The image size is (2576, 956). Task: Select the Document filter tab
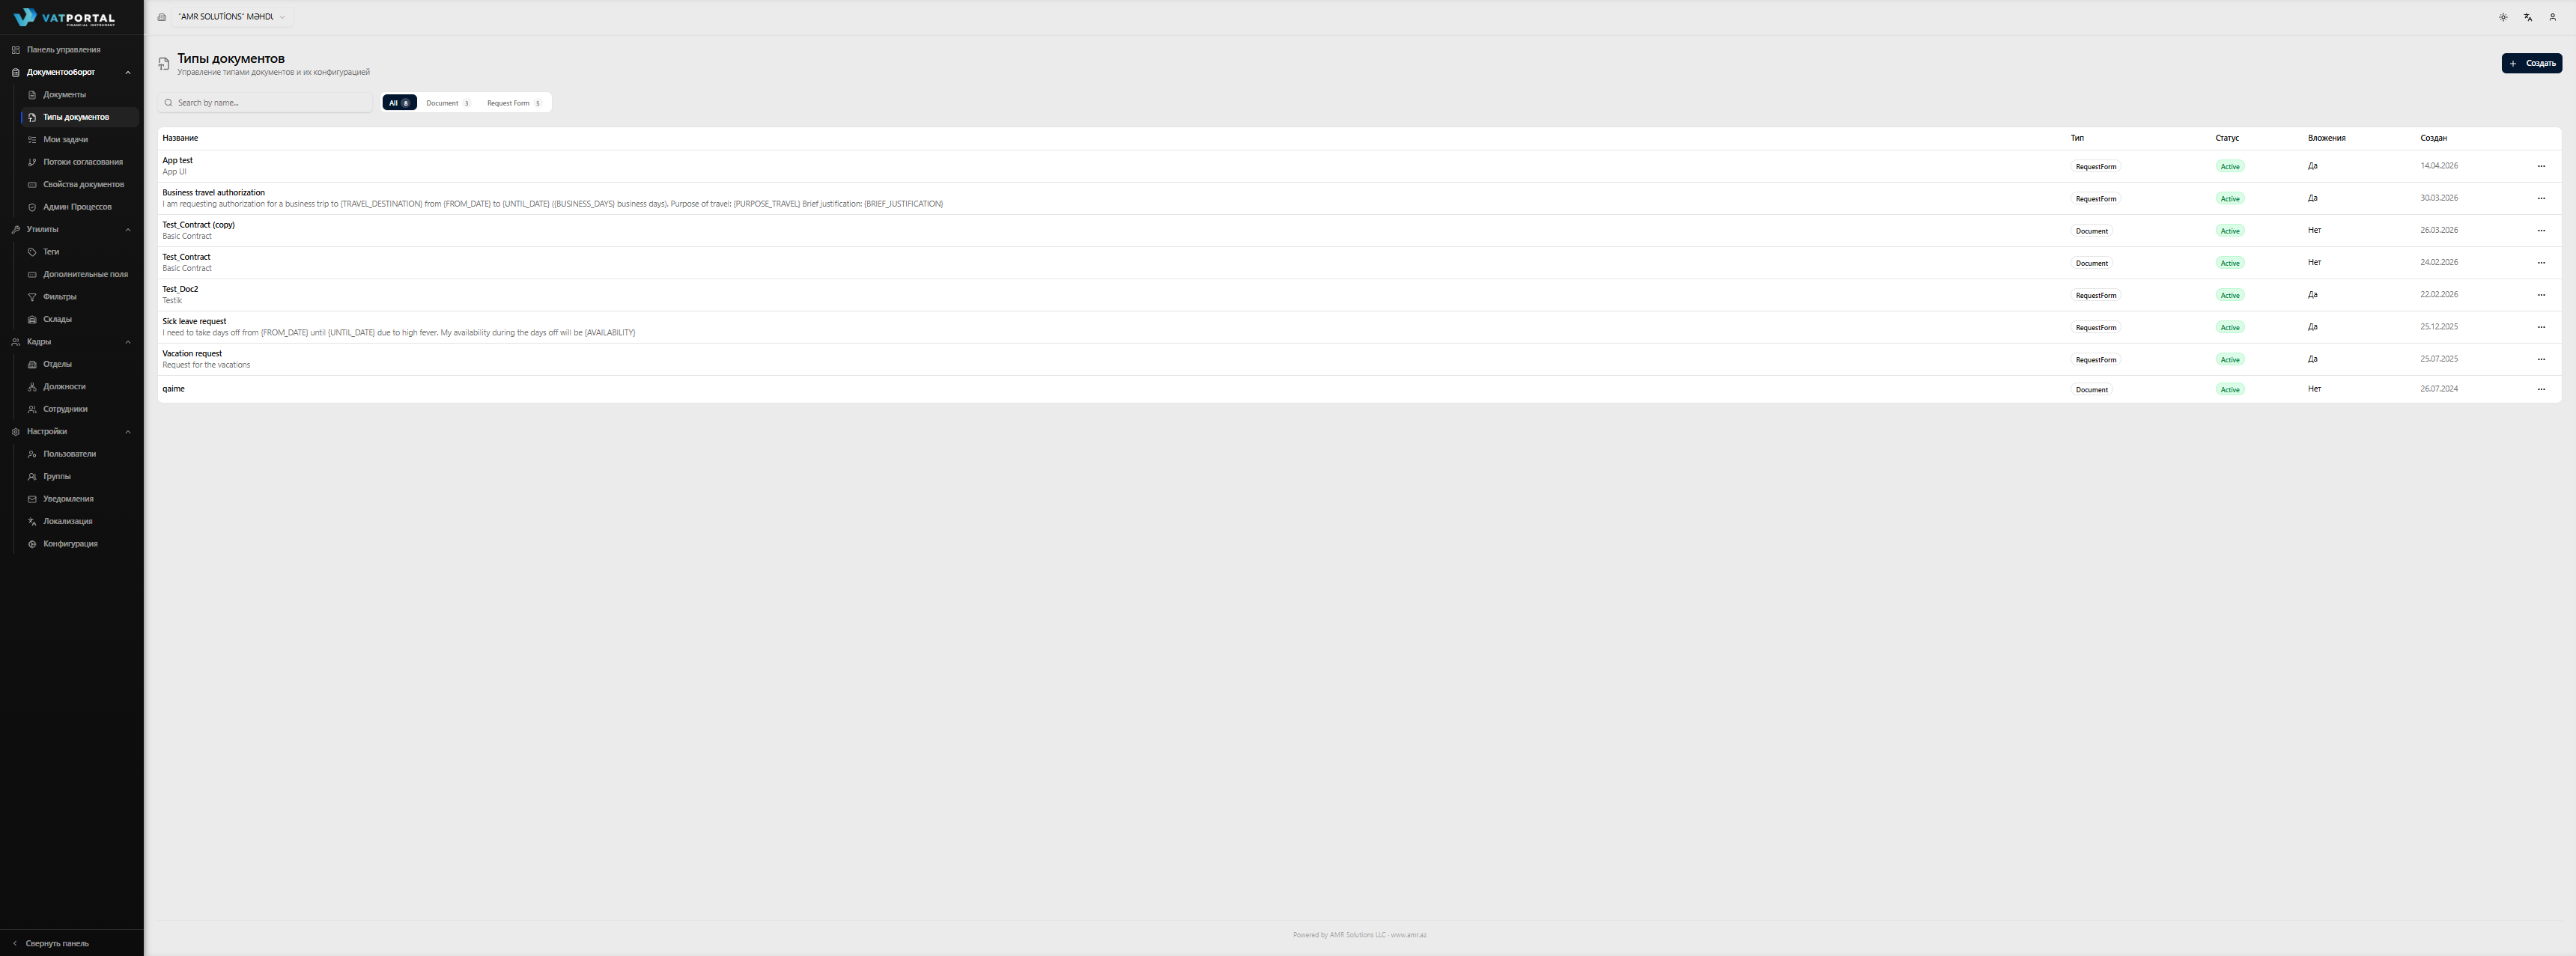click(448, 103)
